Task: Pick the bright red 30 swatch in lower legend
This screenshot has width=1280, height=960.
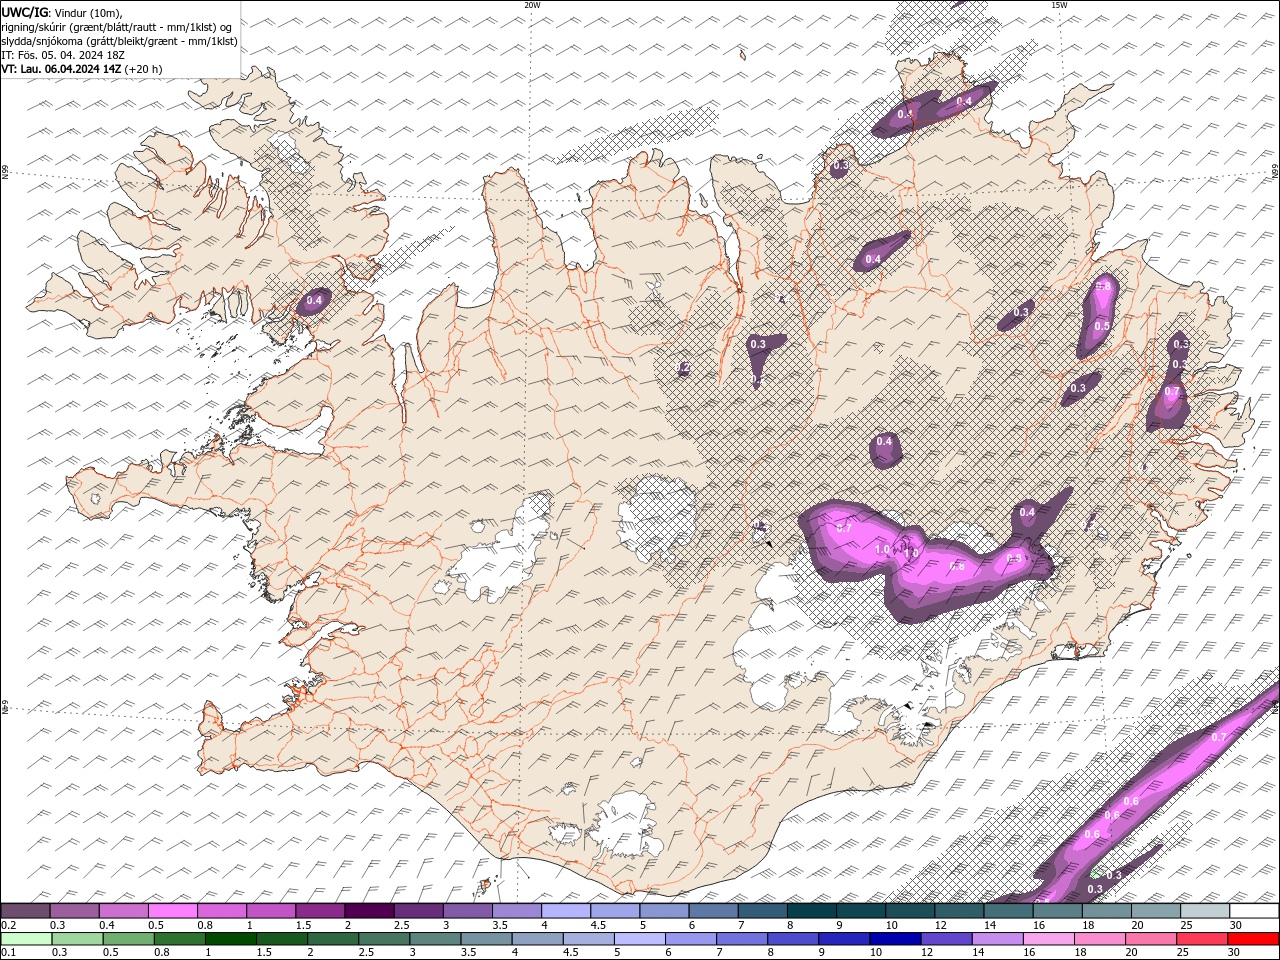Action: [1253, 938]
